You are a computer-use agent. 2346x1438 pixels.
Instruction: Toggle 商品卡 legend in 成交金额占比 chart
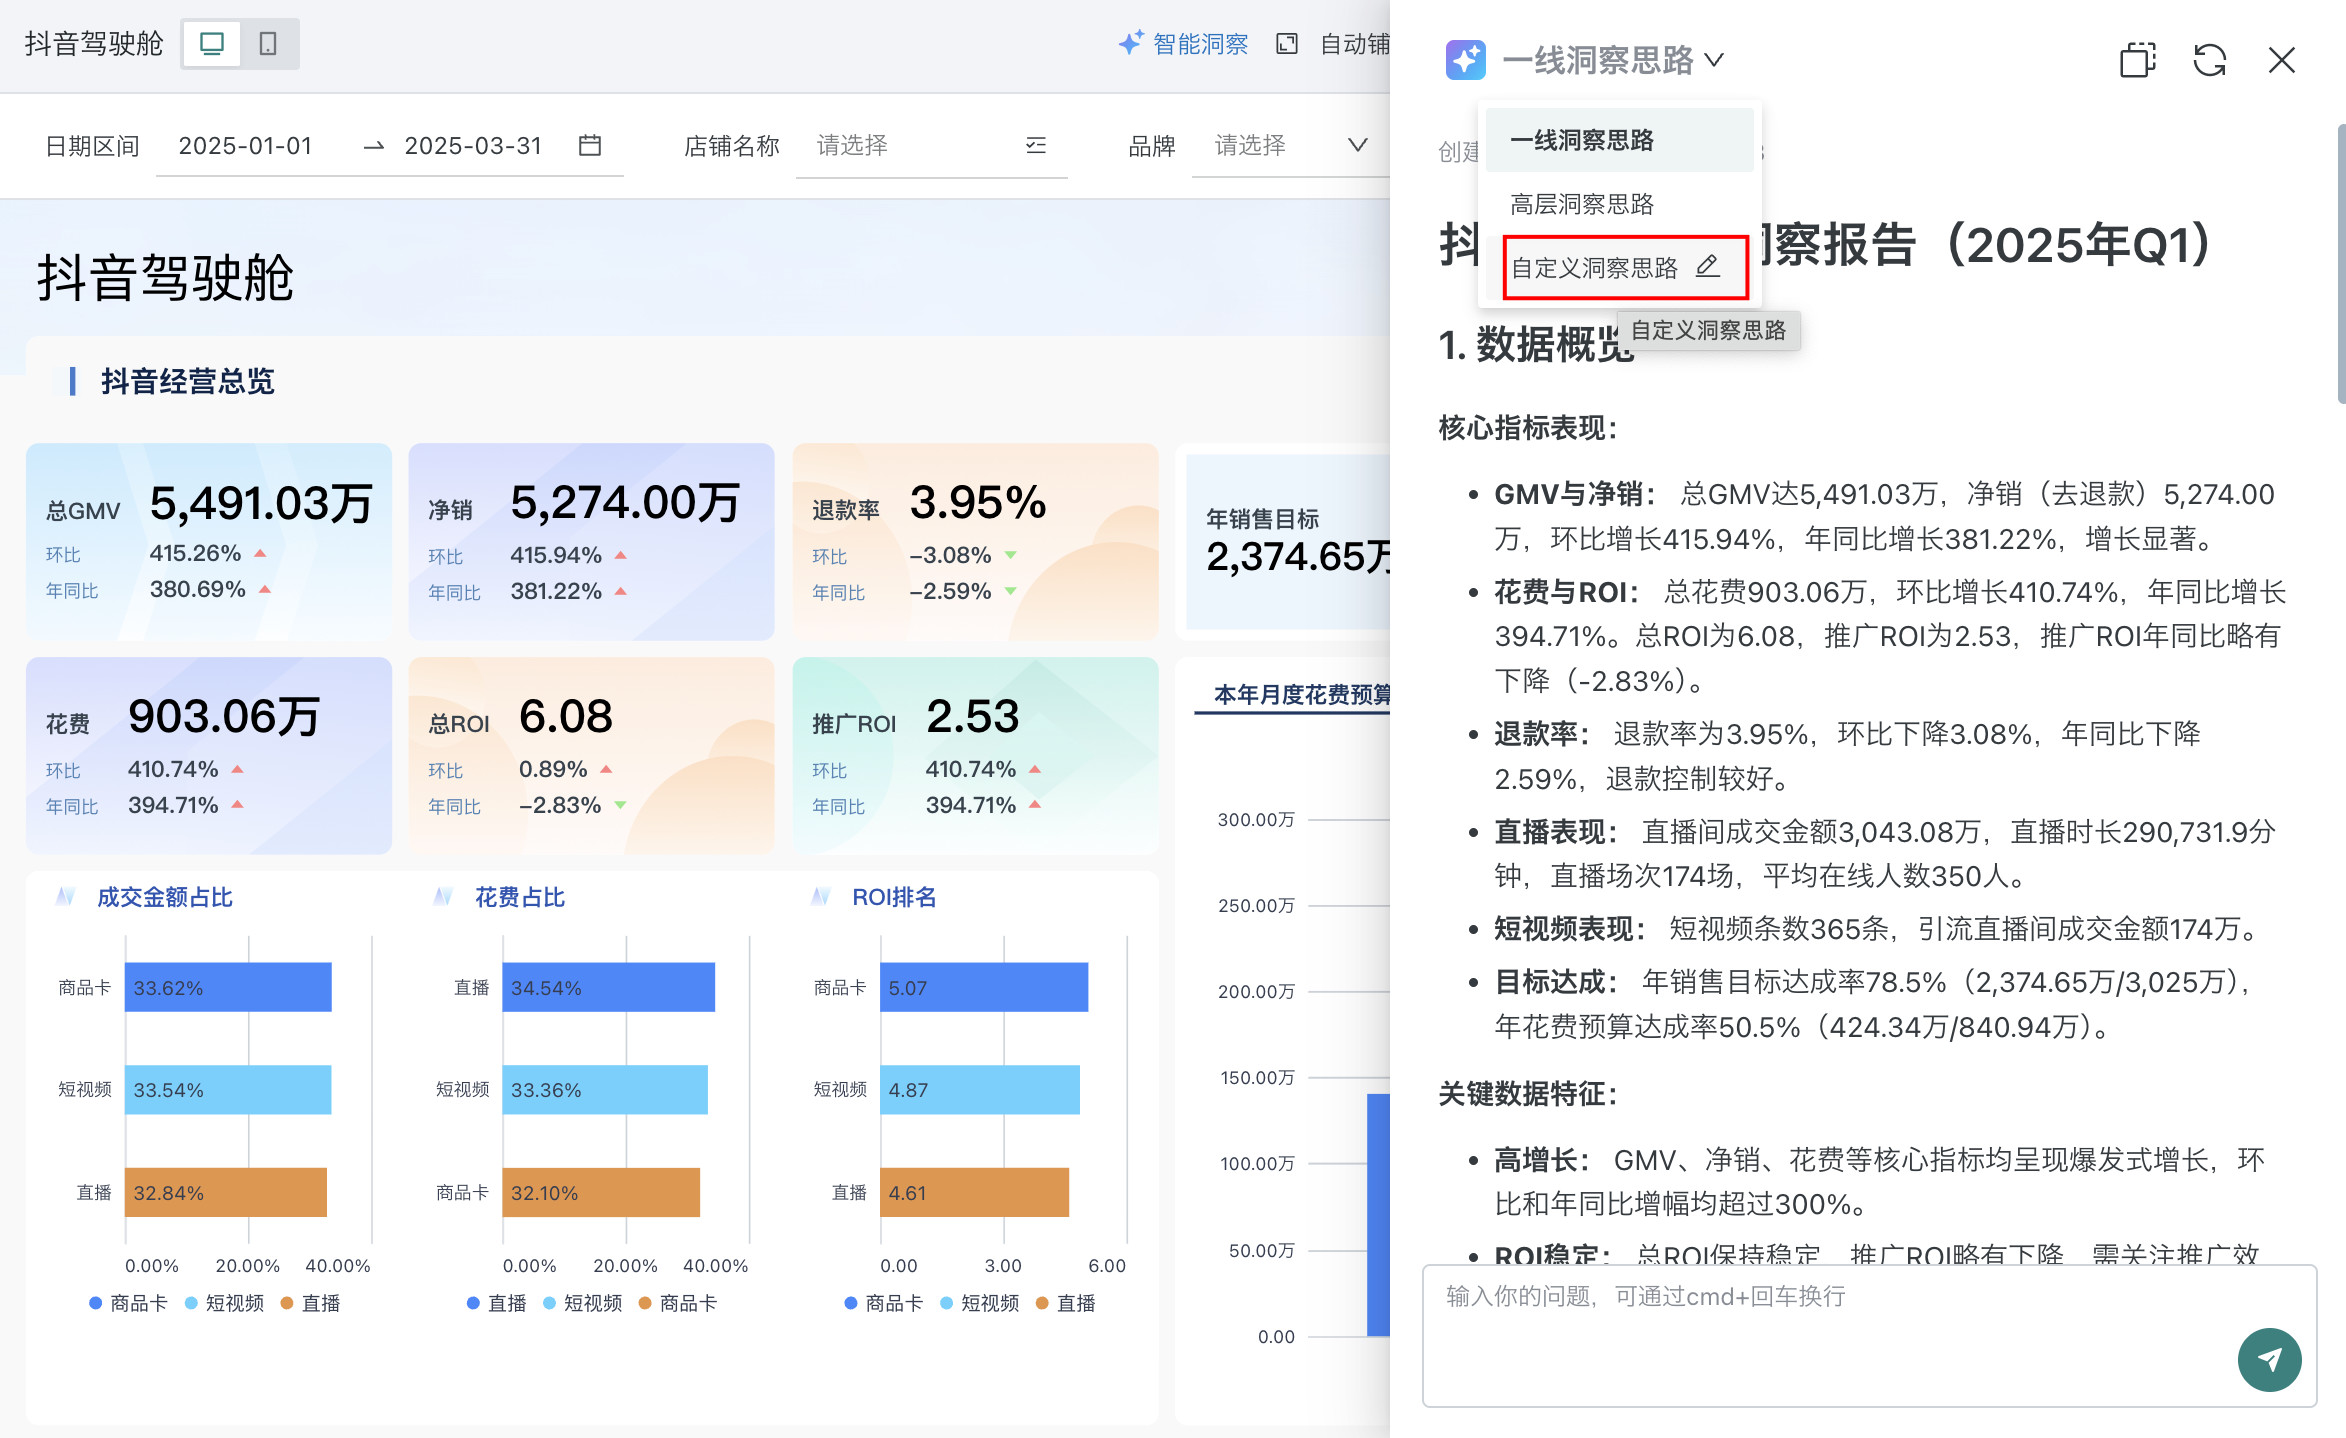coord(128,1303)
